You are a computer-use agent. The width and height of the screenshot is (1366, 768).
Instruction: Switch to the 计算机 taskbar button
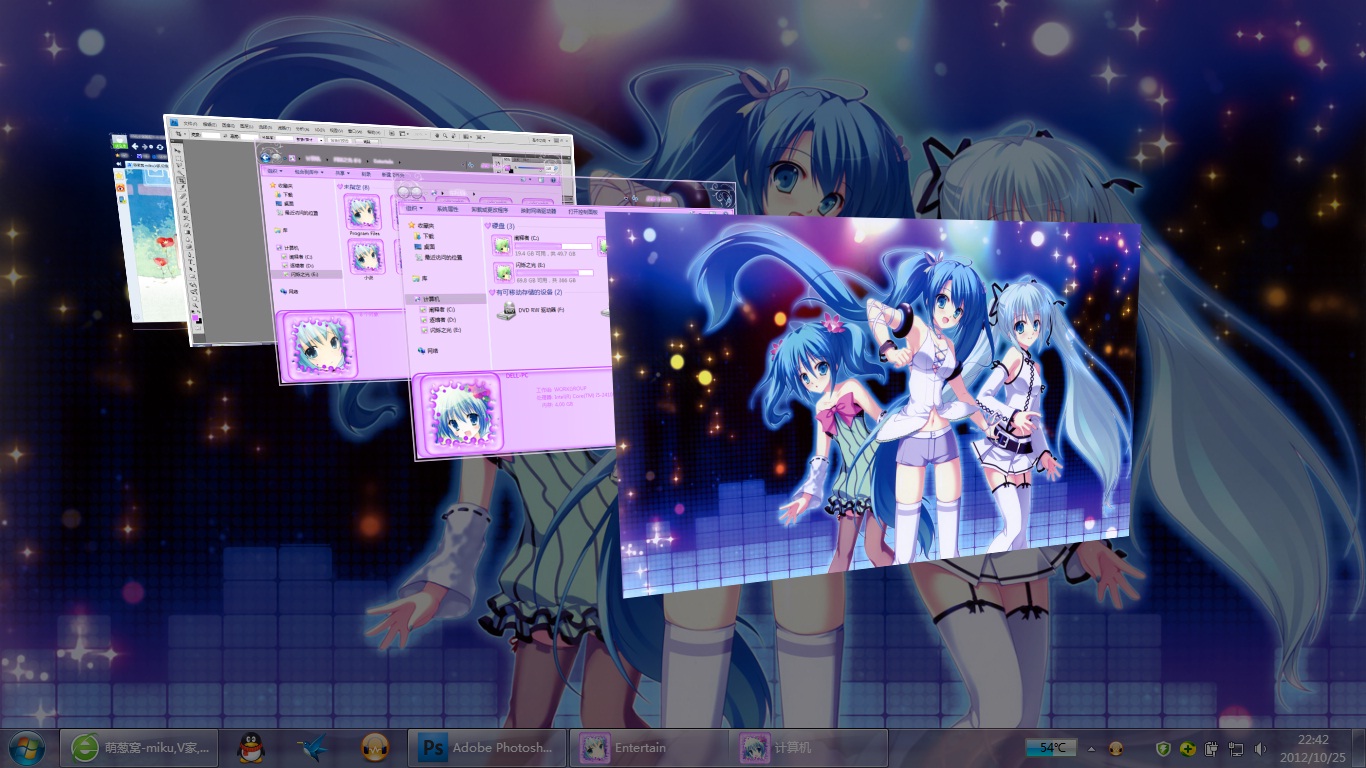809,747
